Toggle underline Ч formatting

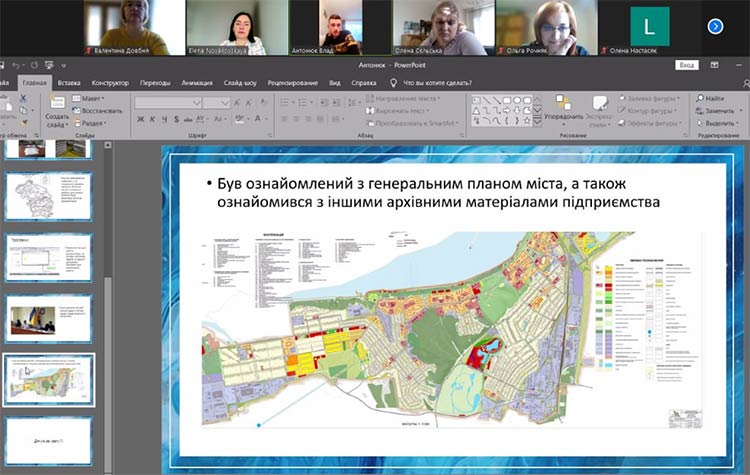[164, 119]
